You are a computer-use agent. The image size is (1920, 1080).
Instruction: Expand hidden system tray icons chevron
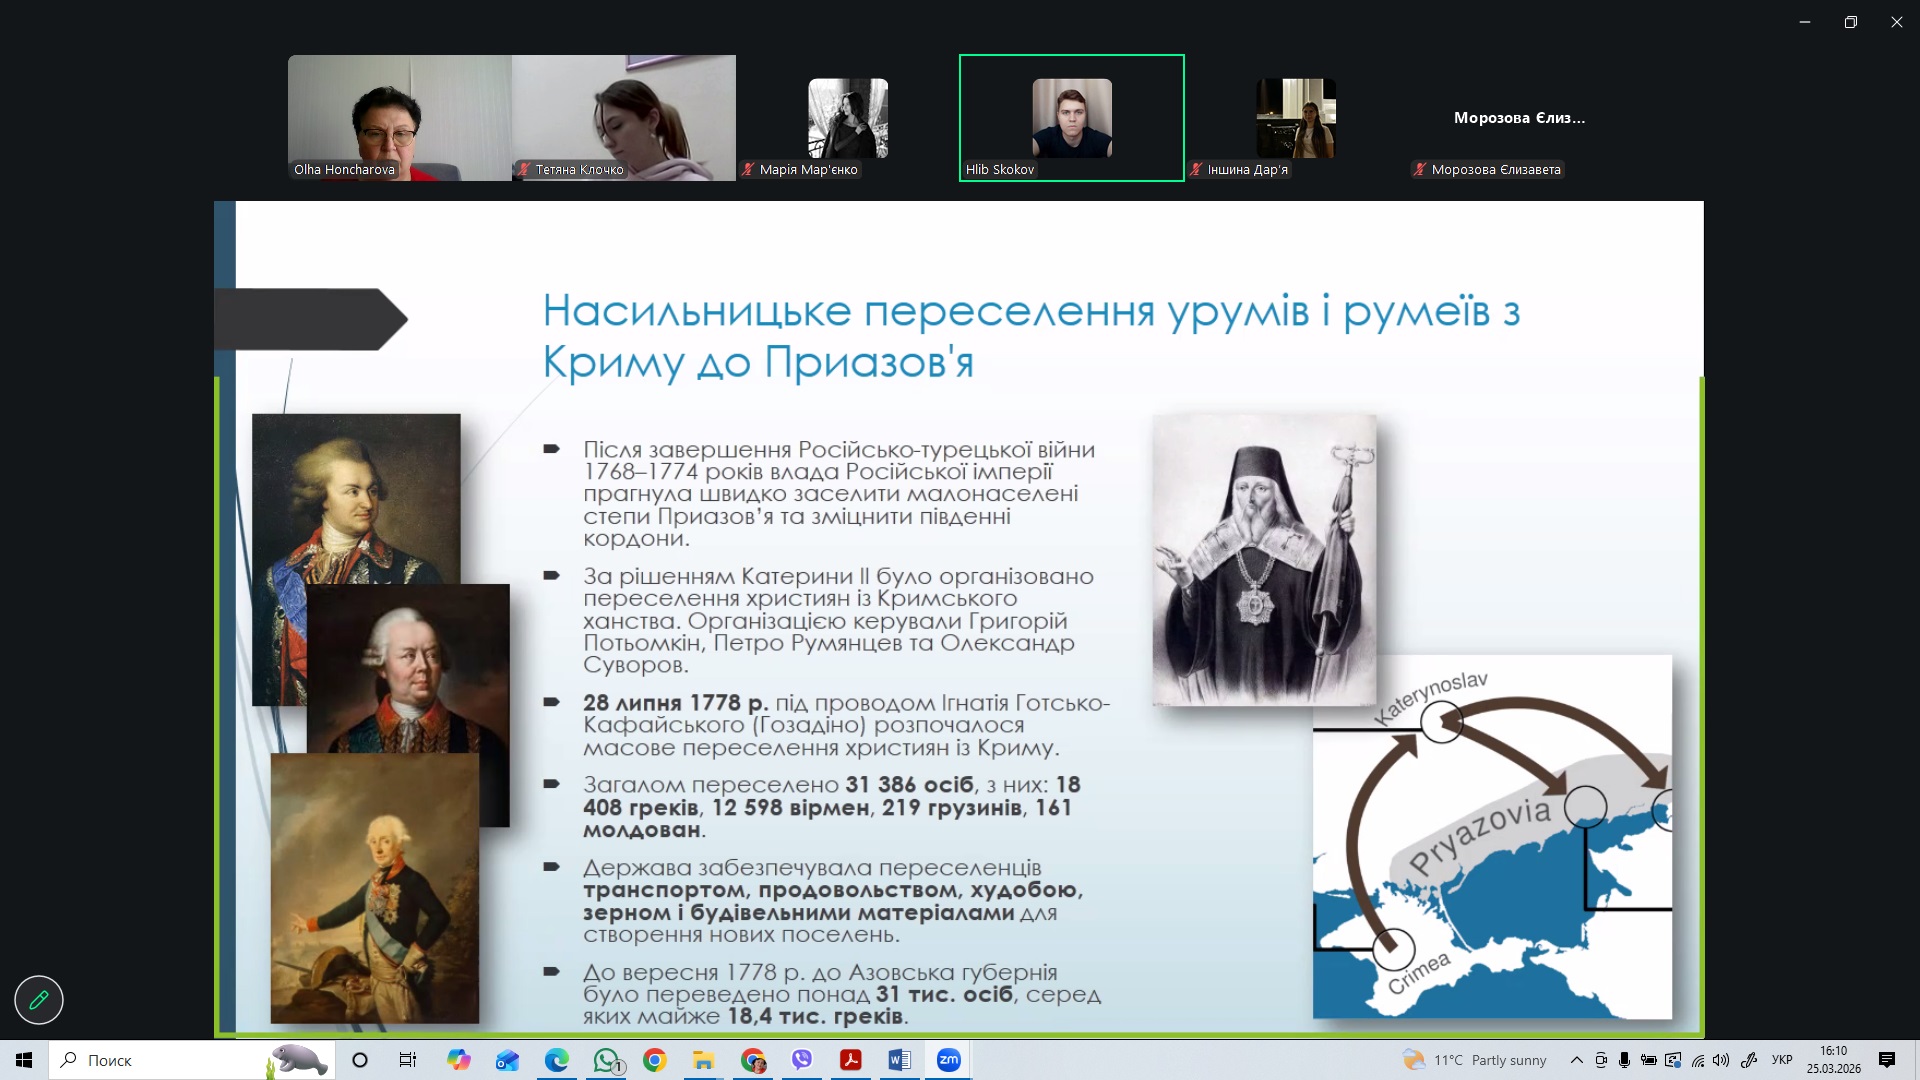1577,1060
